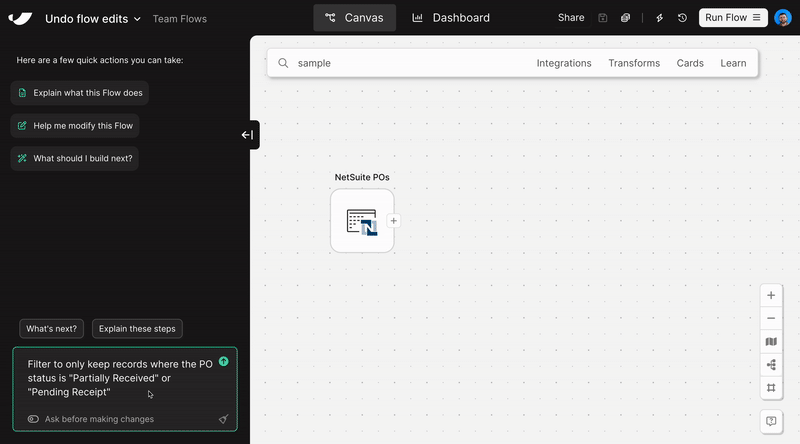
Task: Click the versions stack icon
Action: (x=626, y=18)
